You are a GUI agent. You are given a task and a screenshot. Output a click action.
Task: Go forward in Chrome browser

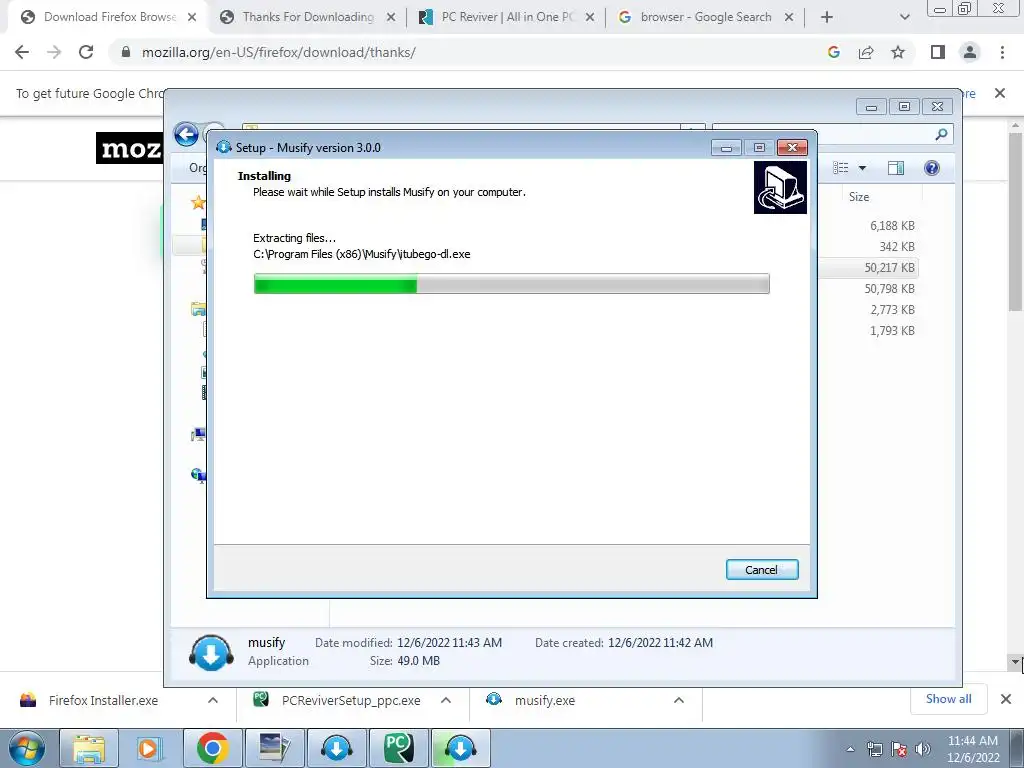(54, 52)
